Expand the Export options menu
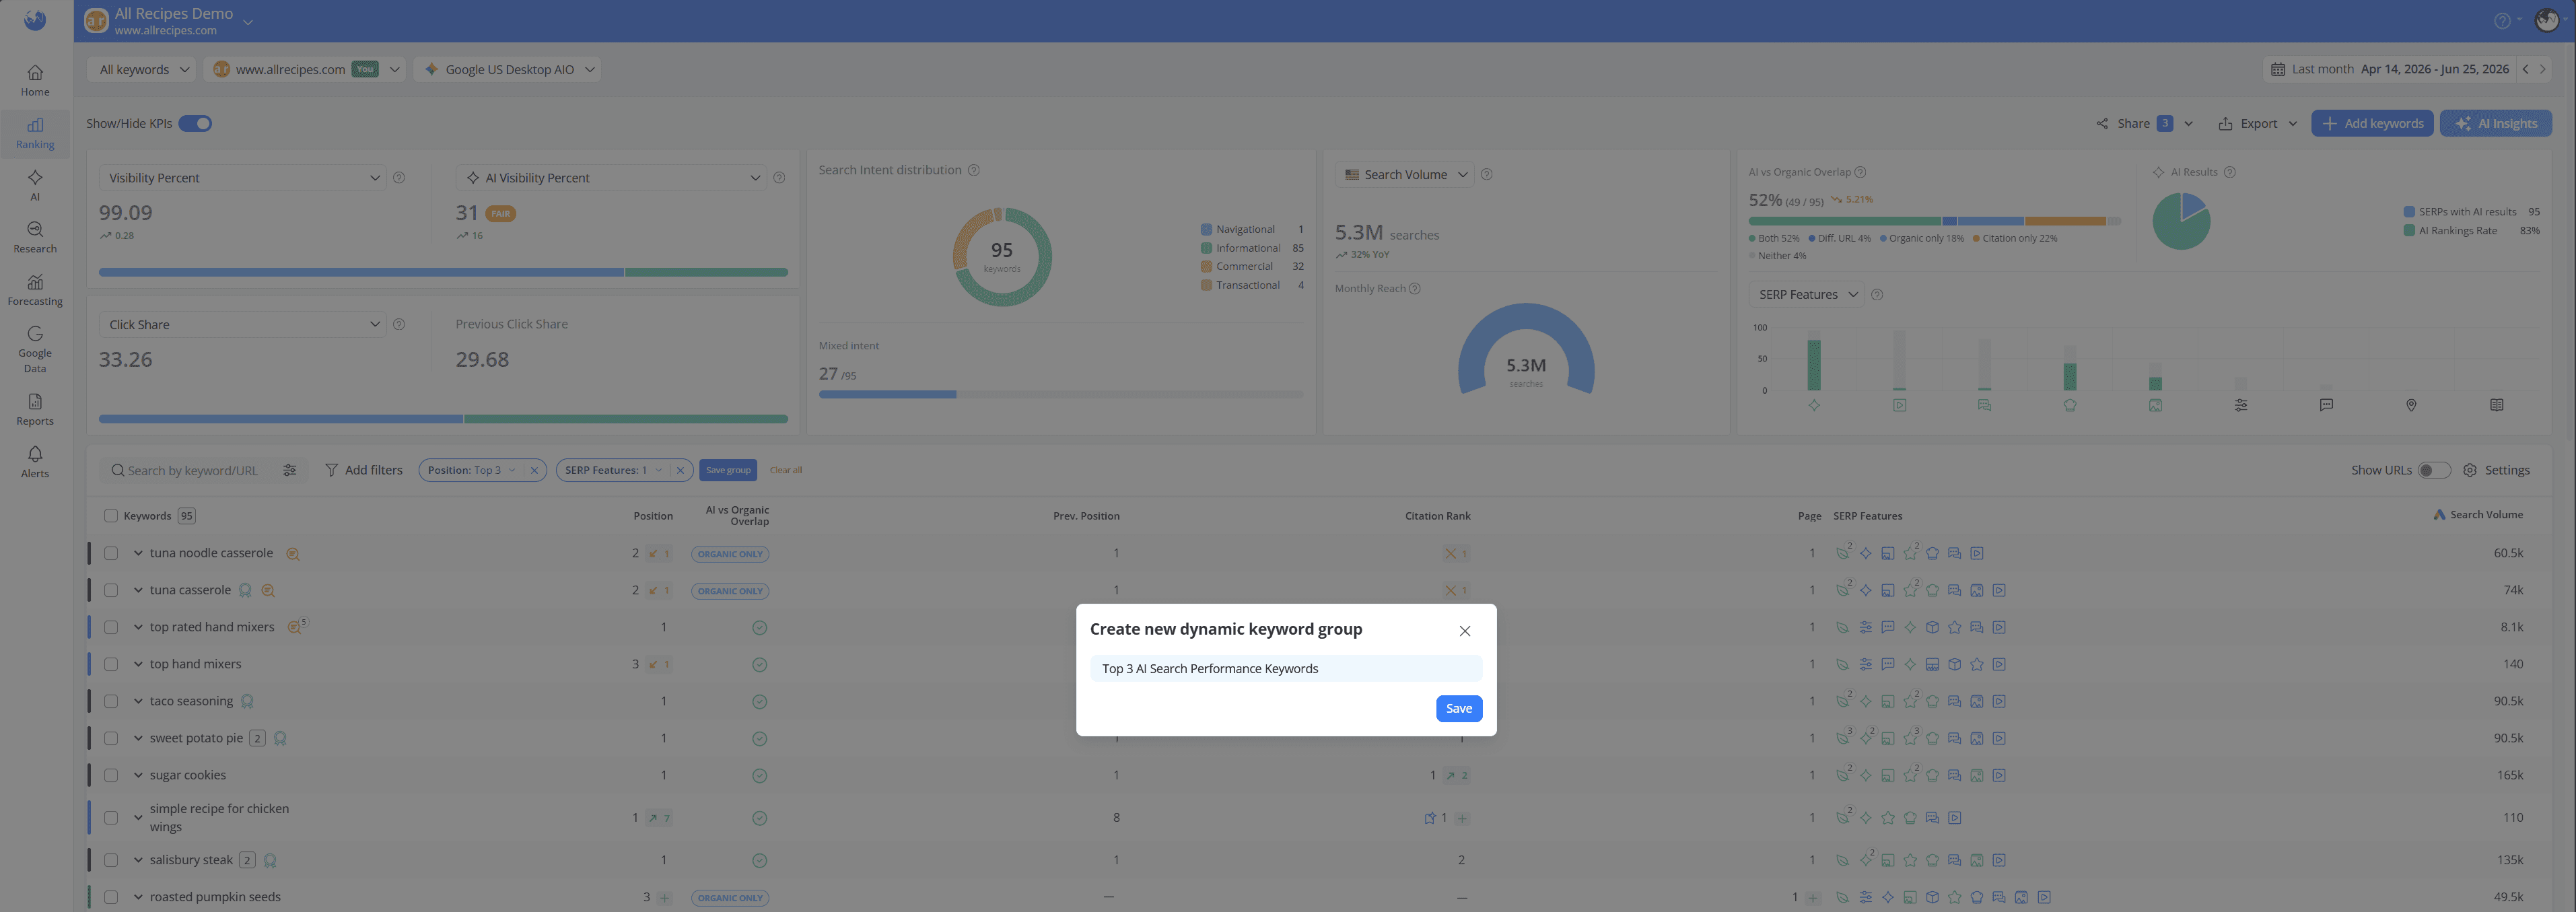The height and width of the screenshot is (912, 2576). (2257, 124)
